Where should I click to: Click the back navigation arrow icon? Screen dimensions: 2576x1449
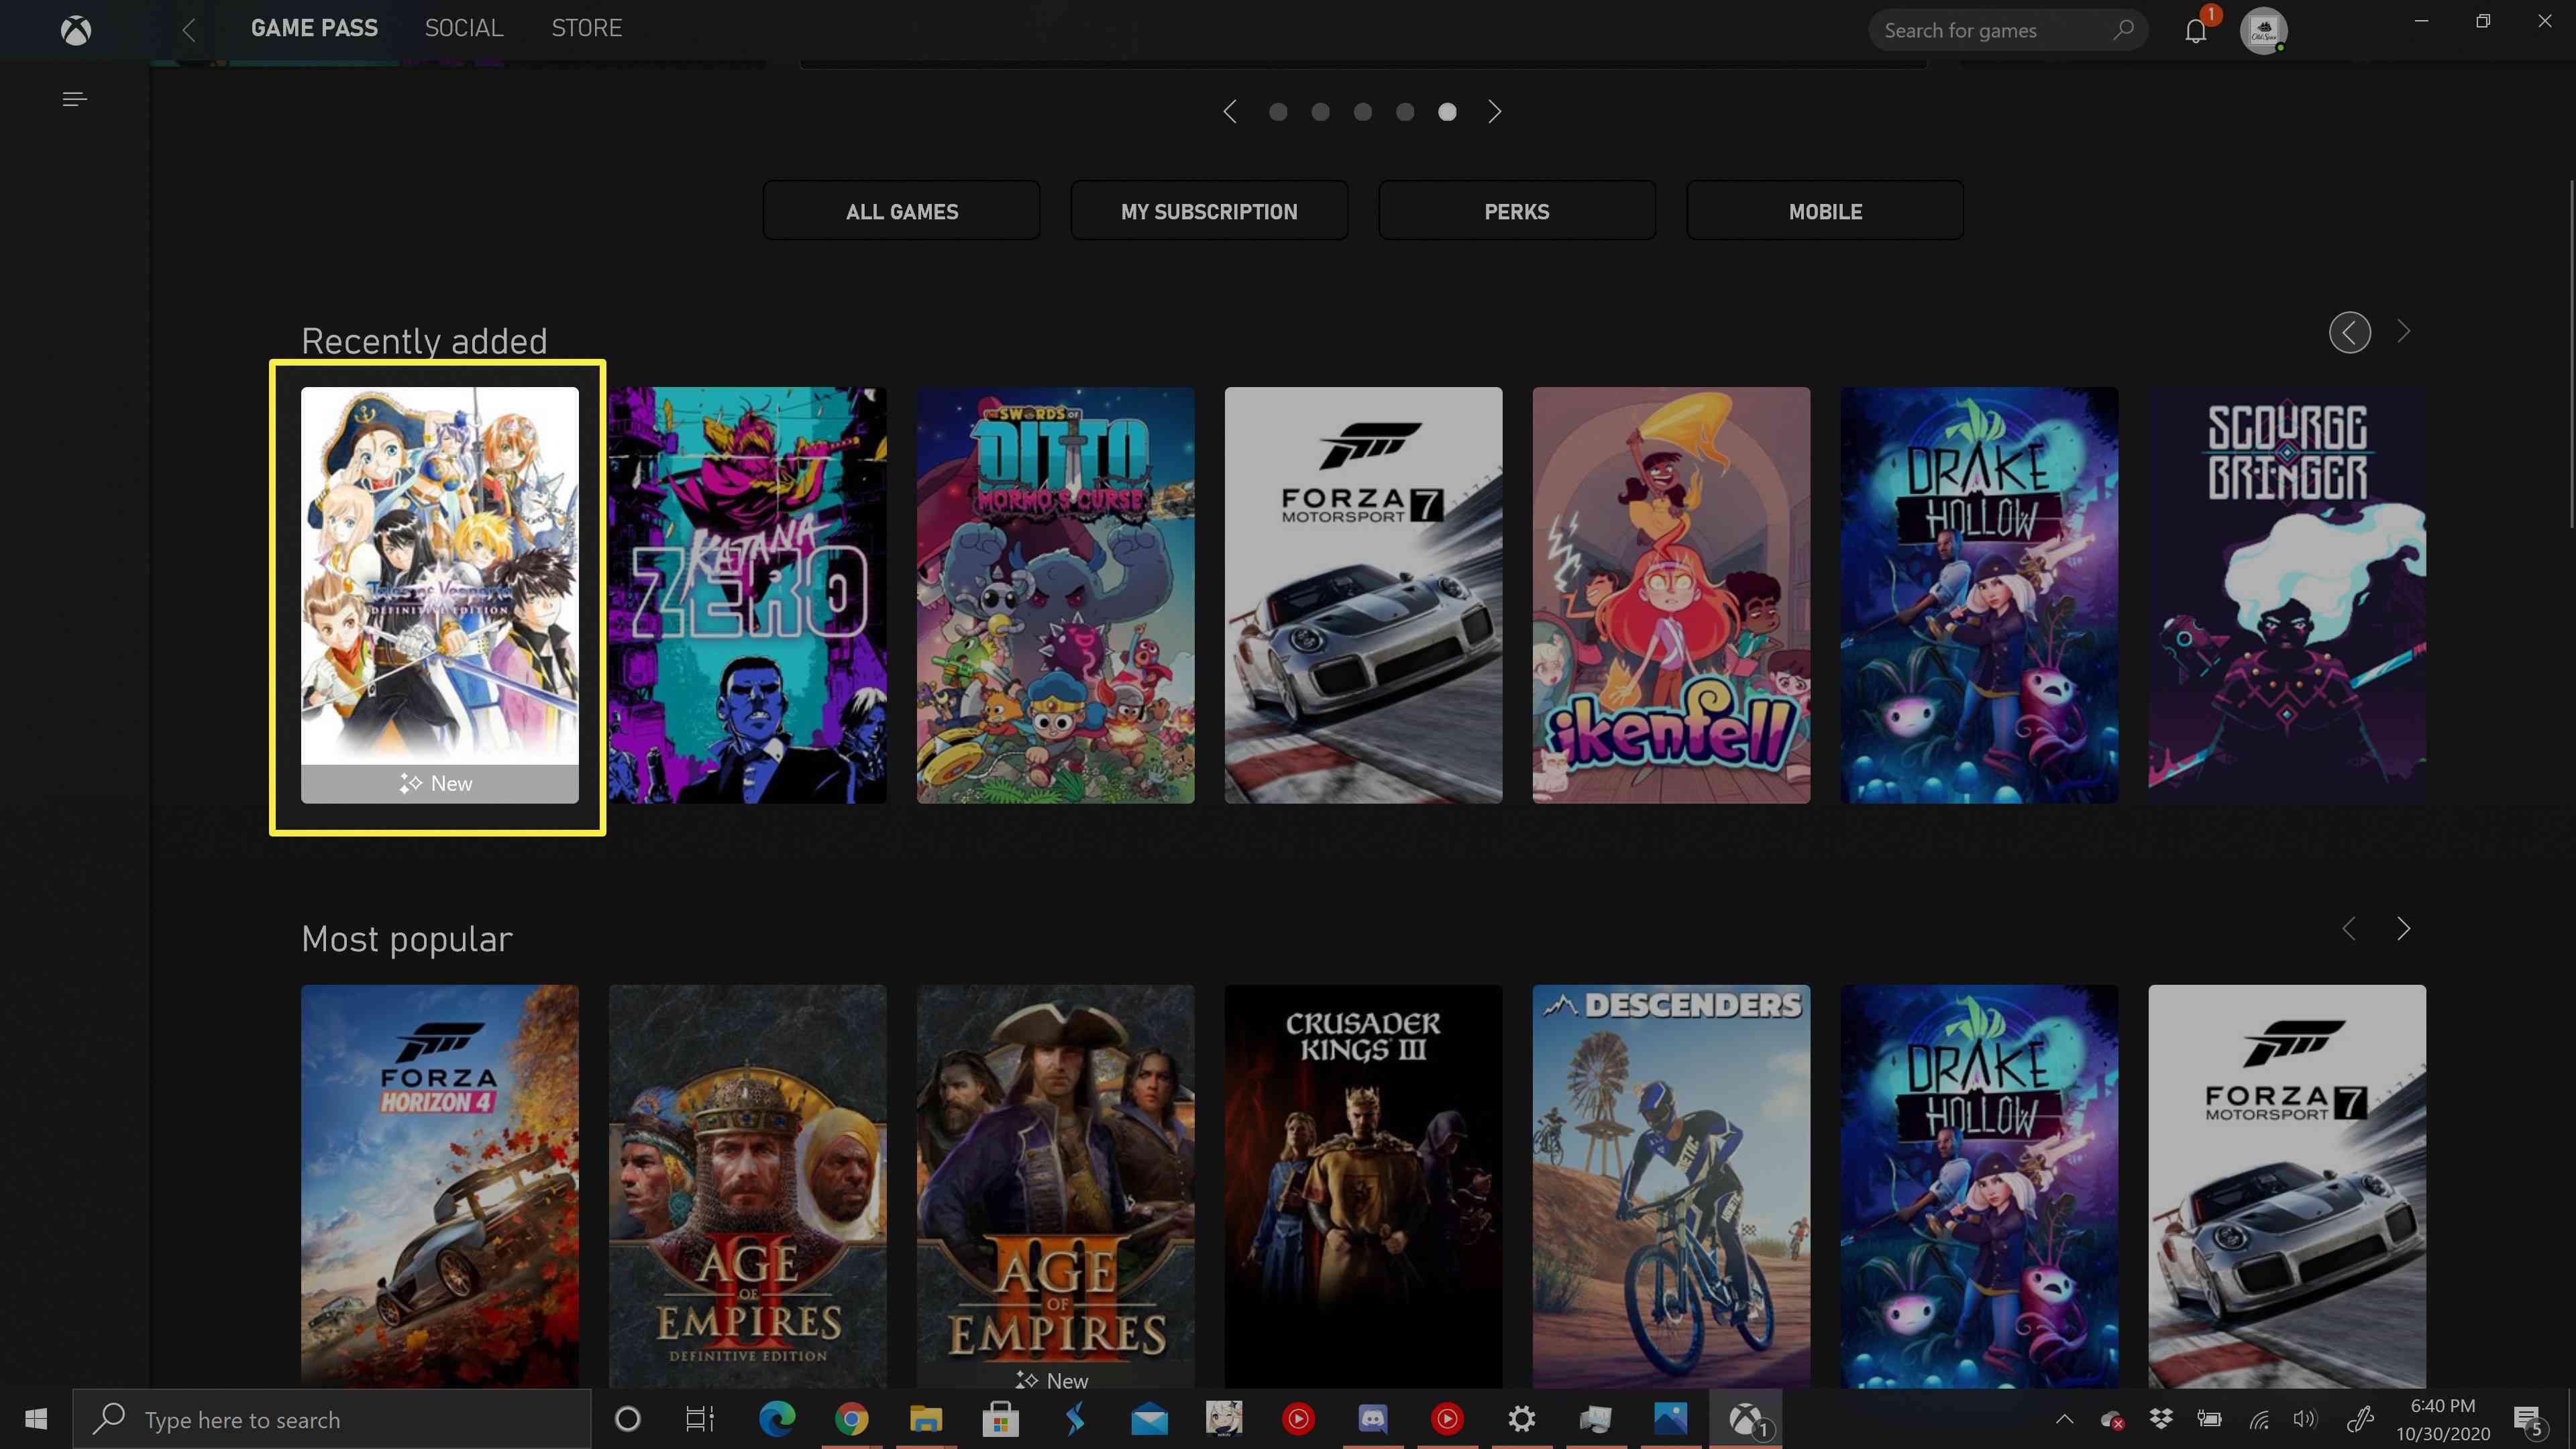point(189,28)
